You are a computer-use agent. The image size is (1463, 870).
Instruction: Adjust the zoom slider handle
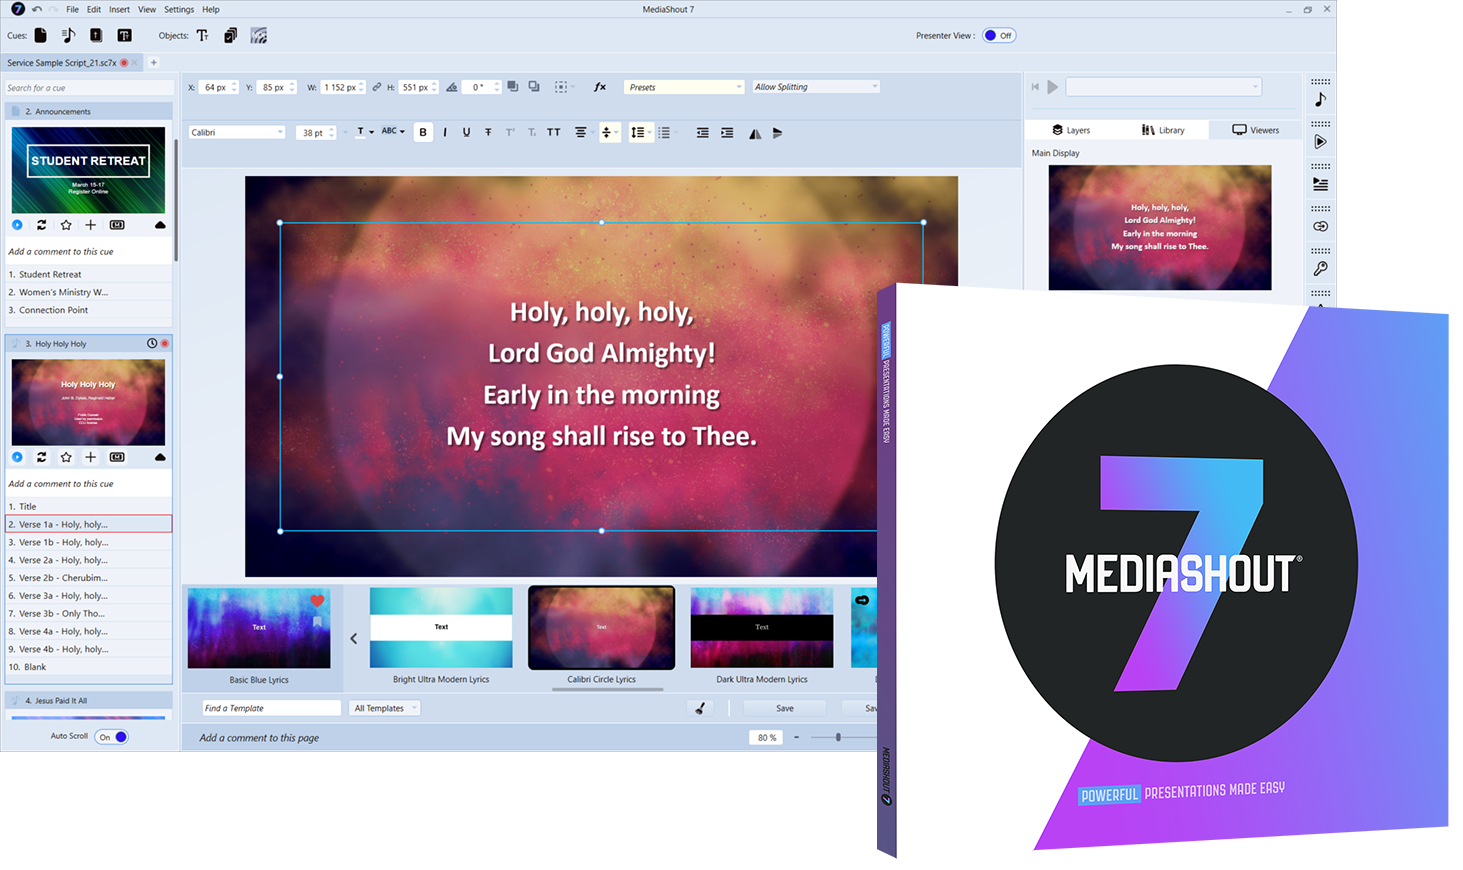coord(838,737)
